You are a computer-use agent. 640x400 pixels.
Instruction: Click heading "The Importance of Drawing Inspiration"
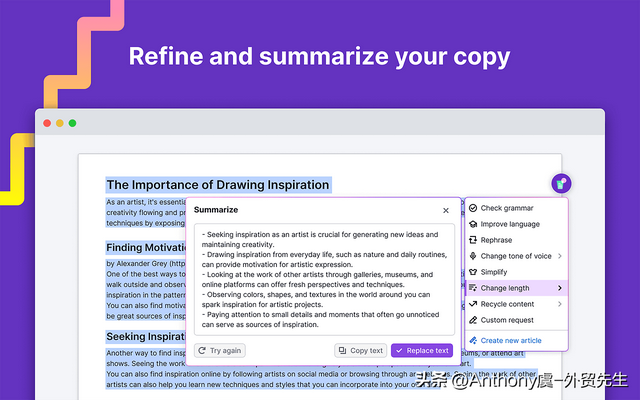pyautogui.click(x=218, y=185)
